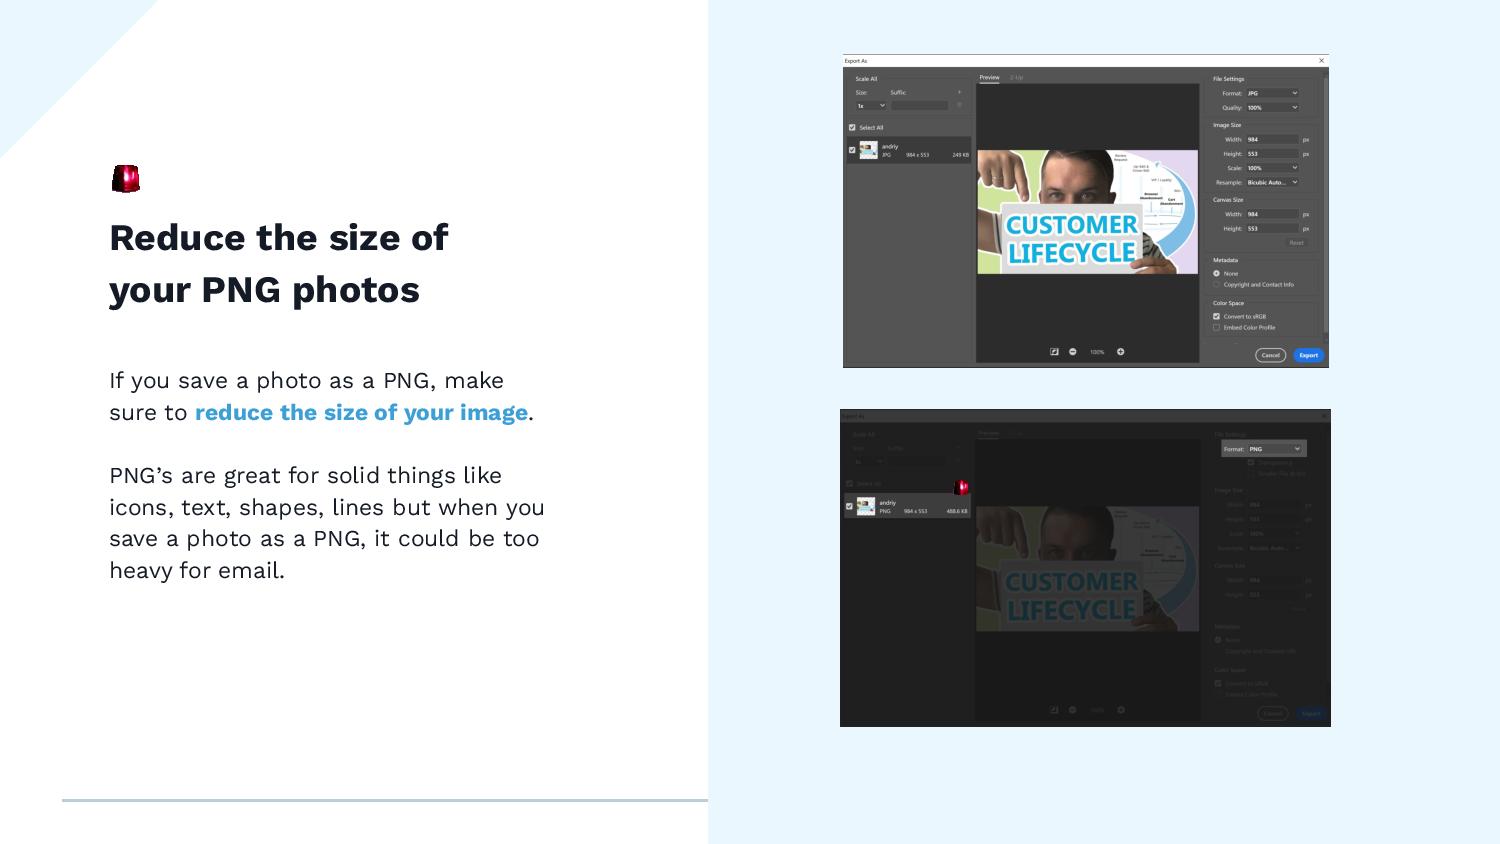Enable Embed Color Profile in JPG dialog
Screen dimensions: 1500x844
1217,327
